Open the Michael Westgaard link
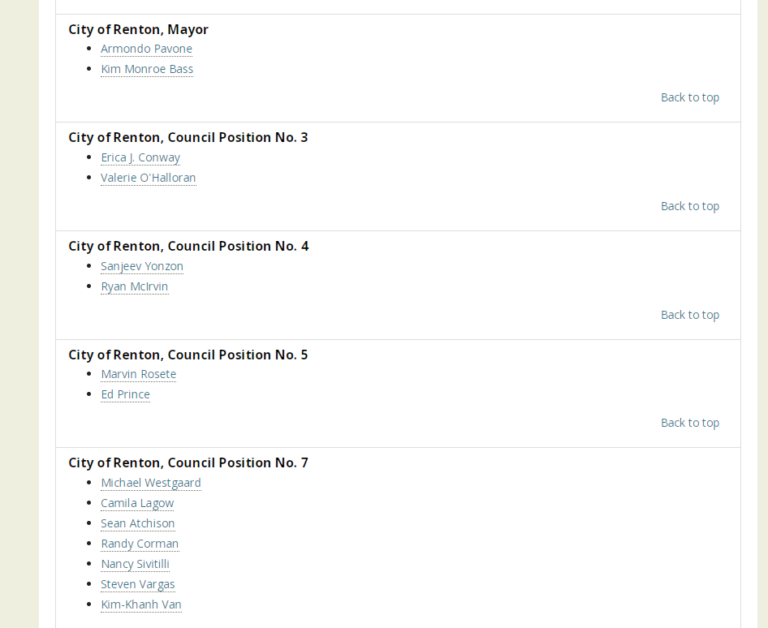 click(x=150, y=483)
